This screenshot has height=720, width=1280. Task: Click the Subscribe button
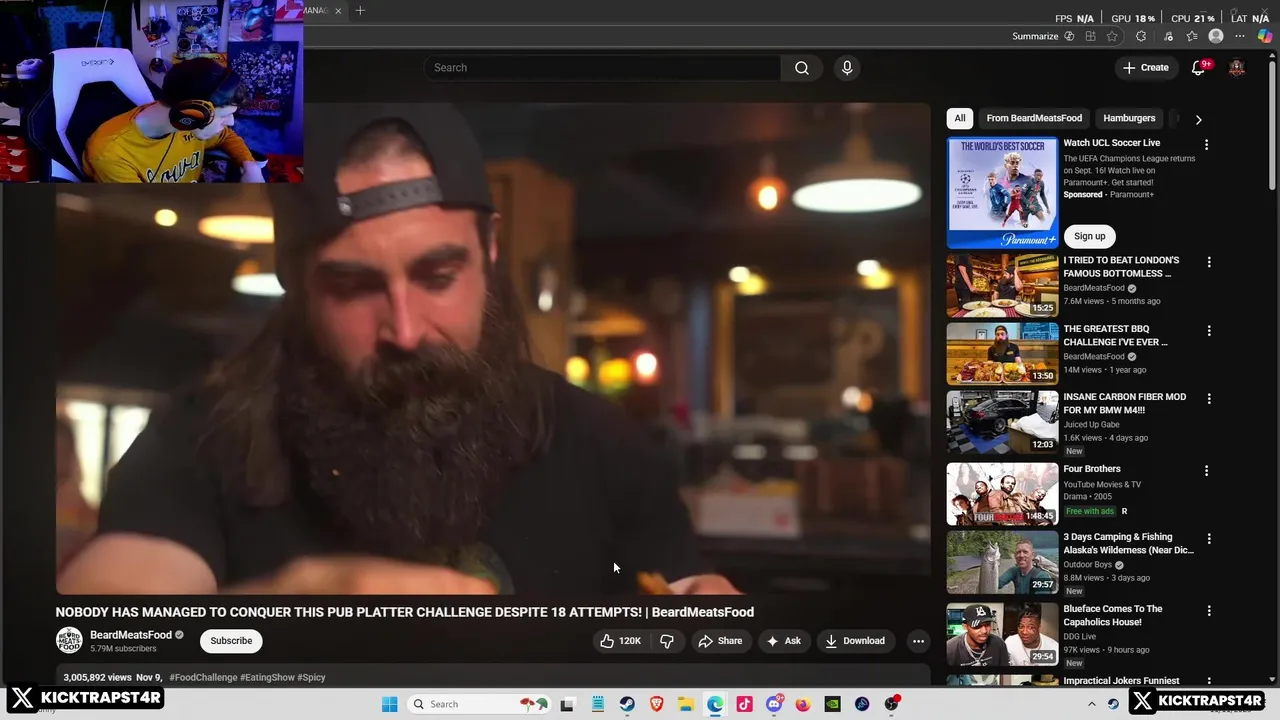(231, 641)
